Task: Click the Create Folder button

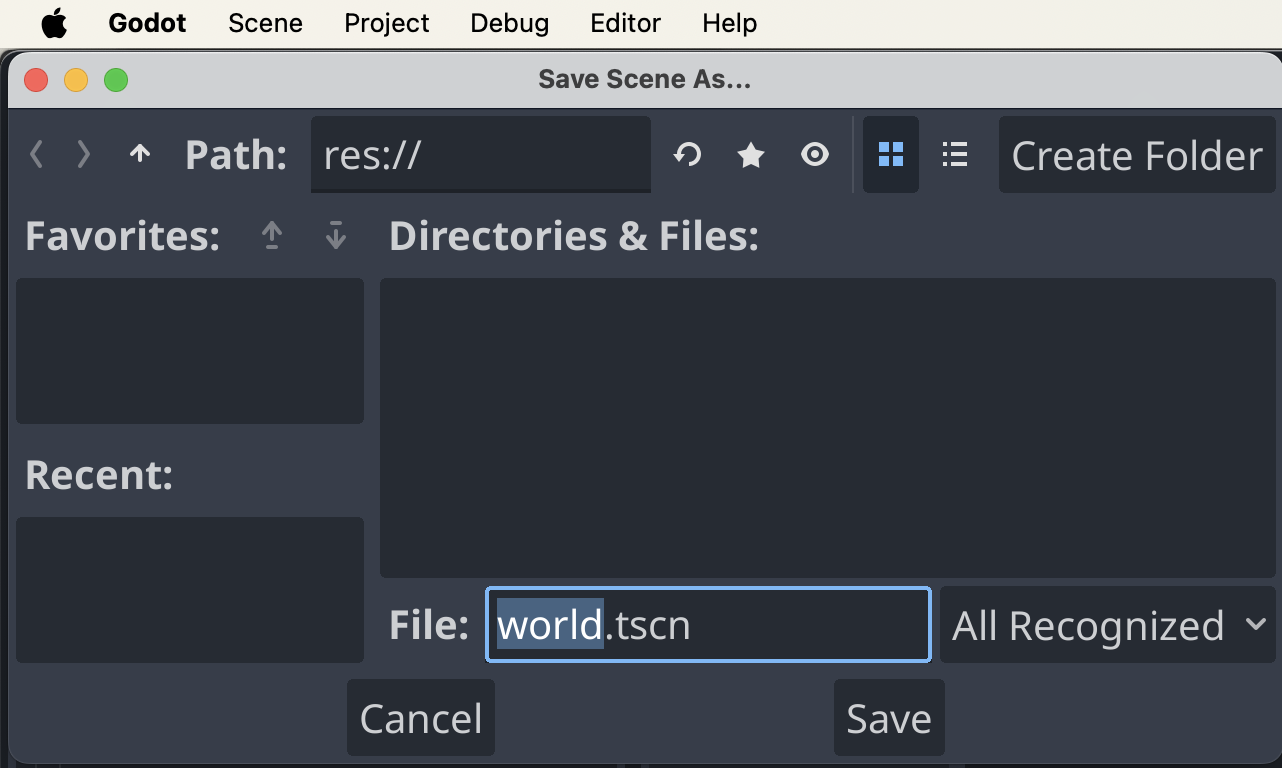Action: (x=1136, y=154)
